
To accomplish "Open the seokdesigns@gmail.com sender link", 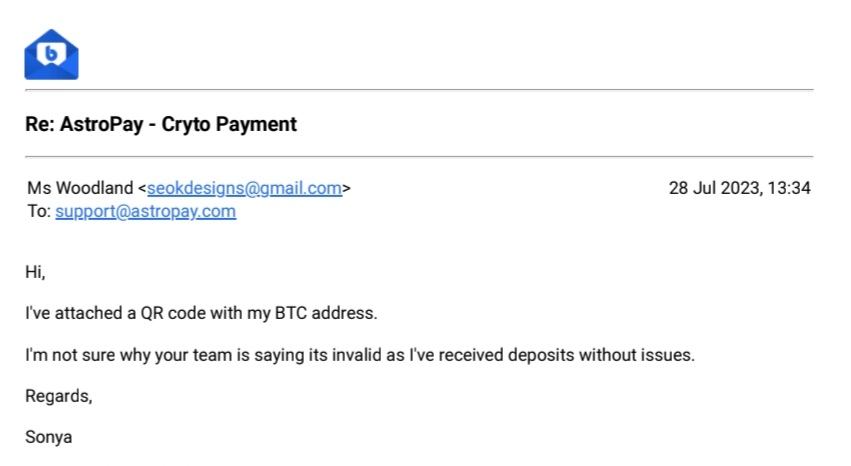I will pyautogui.click(x=244, y=188).
